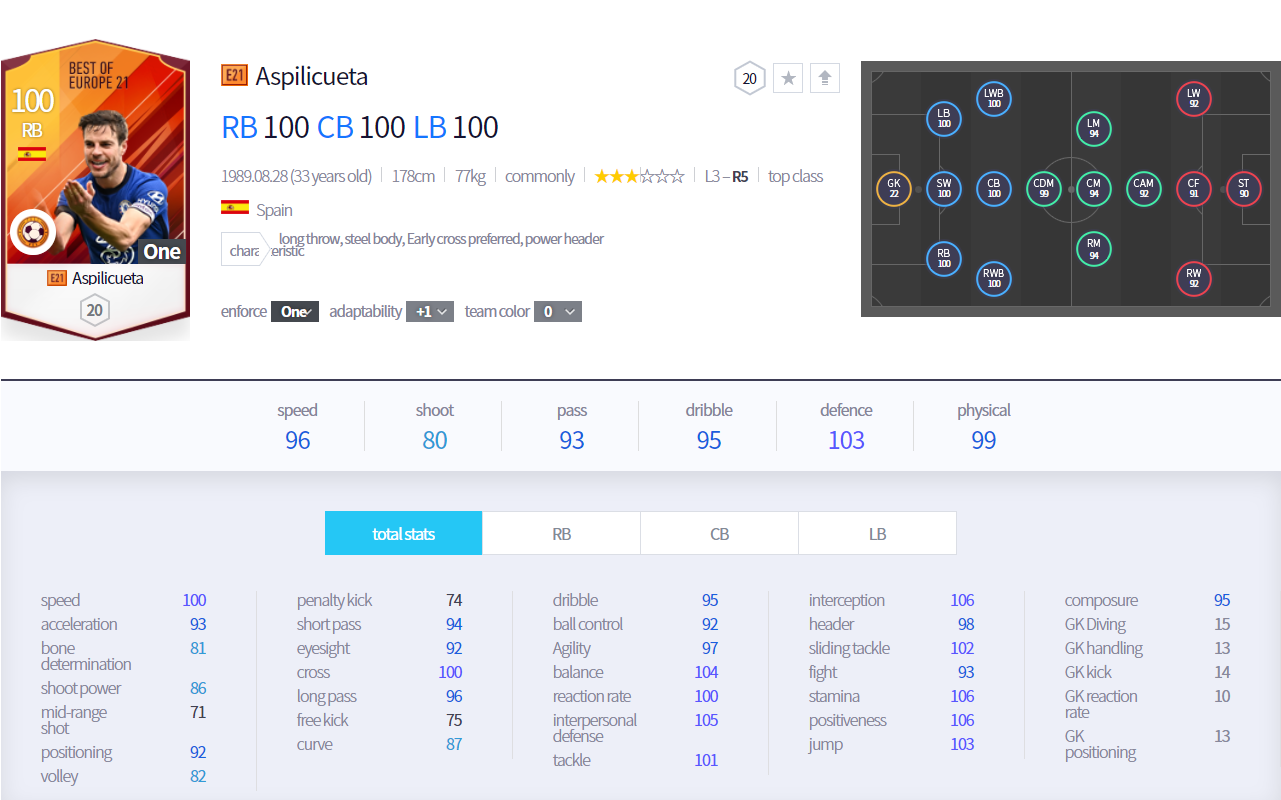This screenshot has width=1281, height=800.
Task: Click the star favorite icon
Action: click(788, 78)
